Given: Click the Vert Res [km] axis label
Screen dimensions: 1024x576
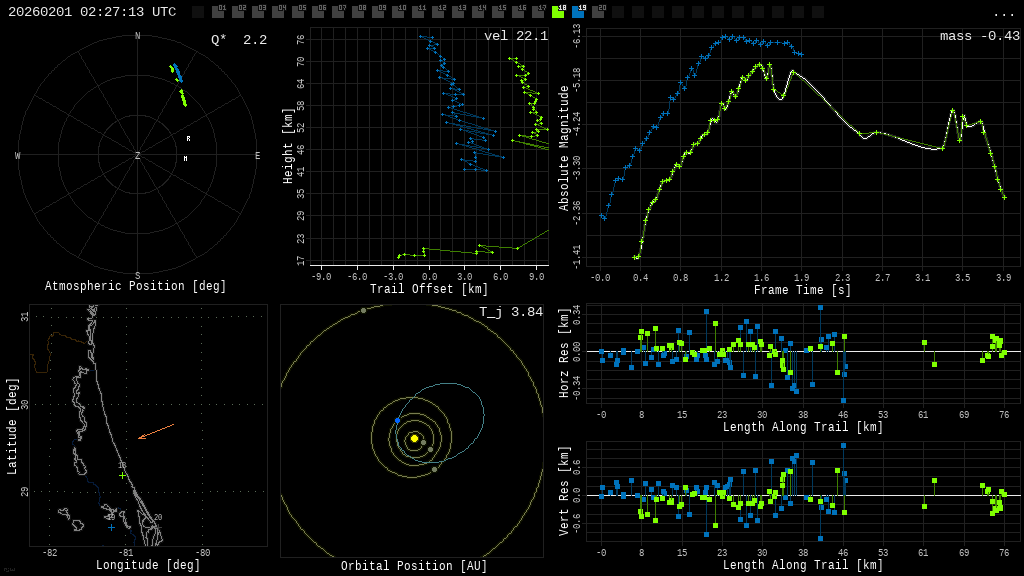Looking at the screenshot, I should [x=564, y=491].
